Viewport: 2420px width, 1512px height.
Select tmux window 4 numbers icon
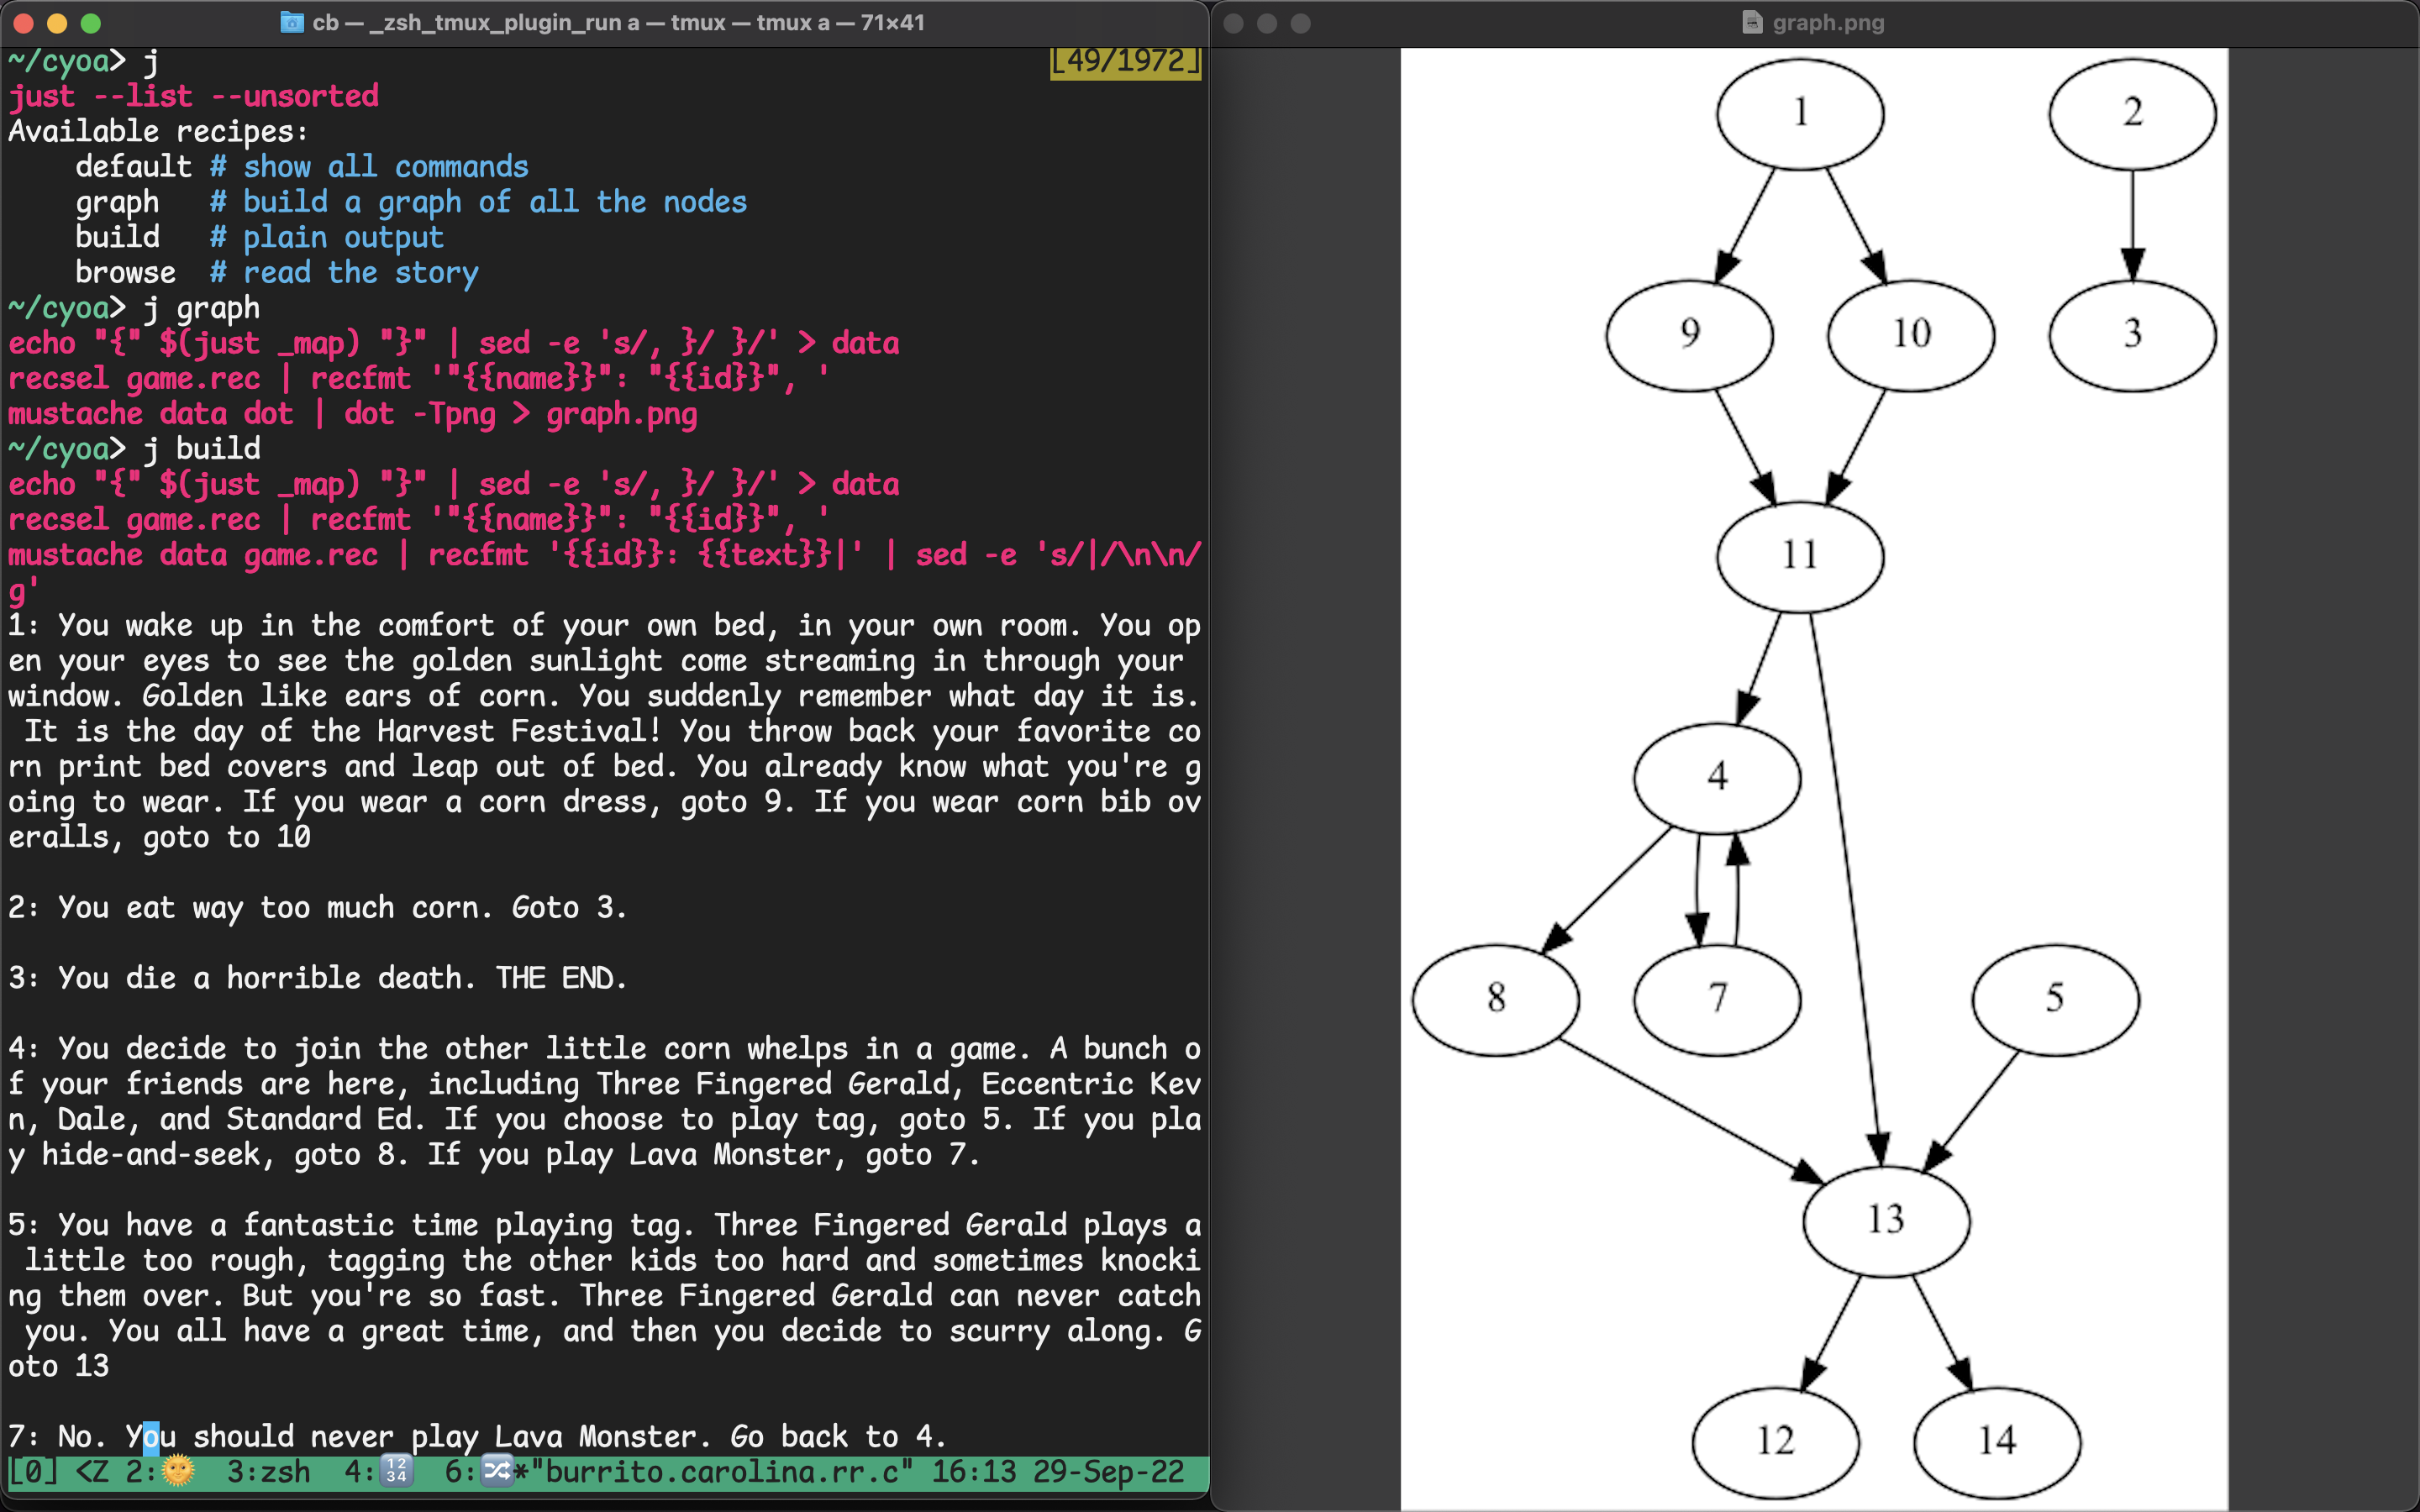(x=396, y=1471)
